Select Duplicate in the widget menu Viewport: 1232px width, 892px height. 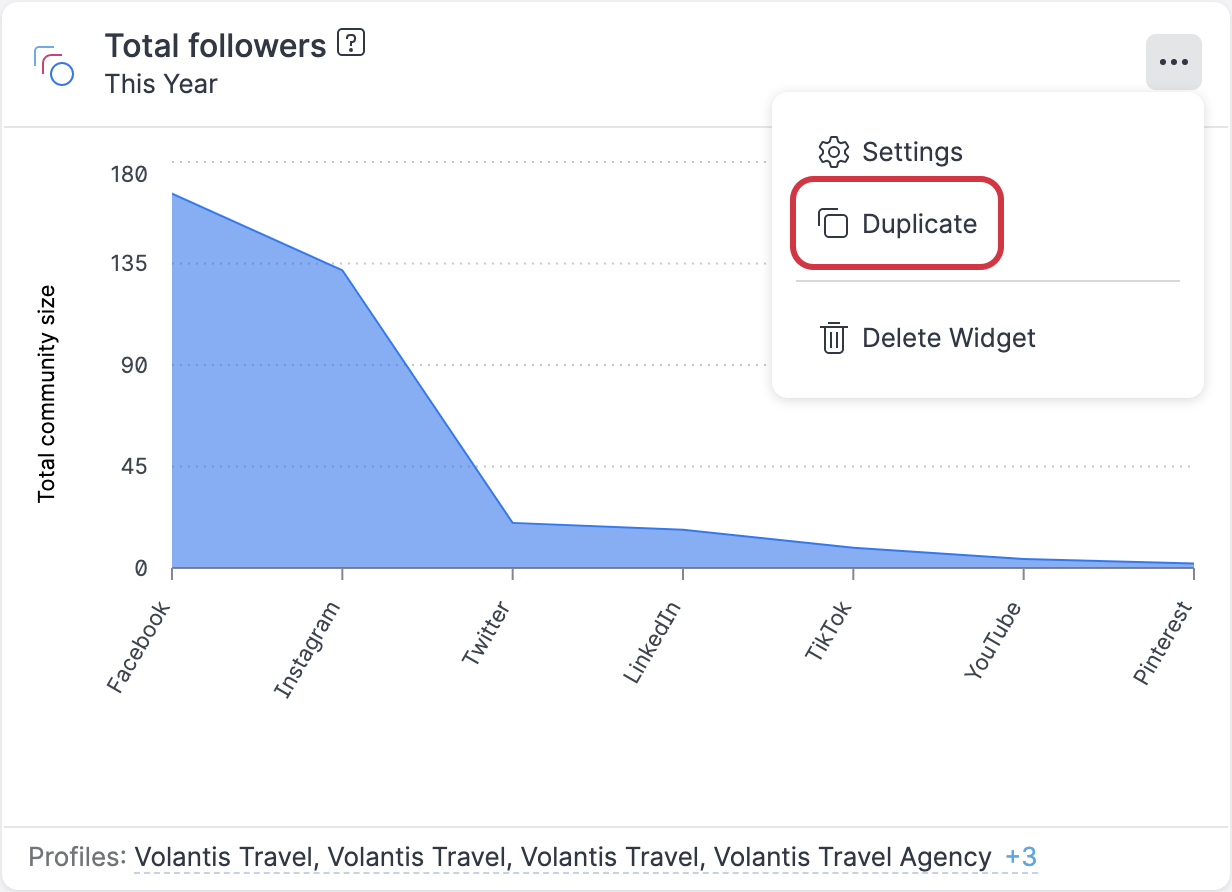pos(919,224)
